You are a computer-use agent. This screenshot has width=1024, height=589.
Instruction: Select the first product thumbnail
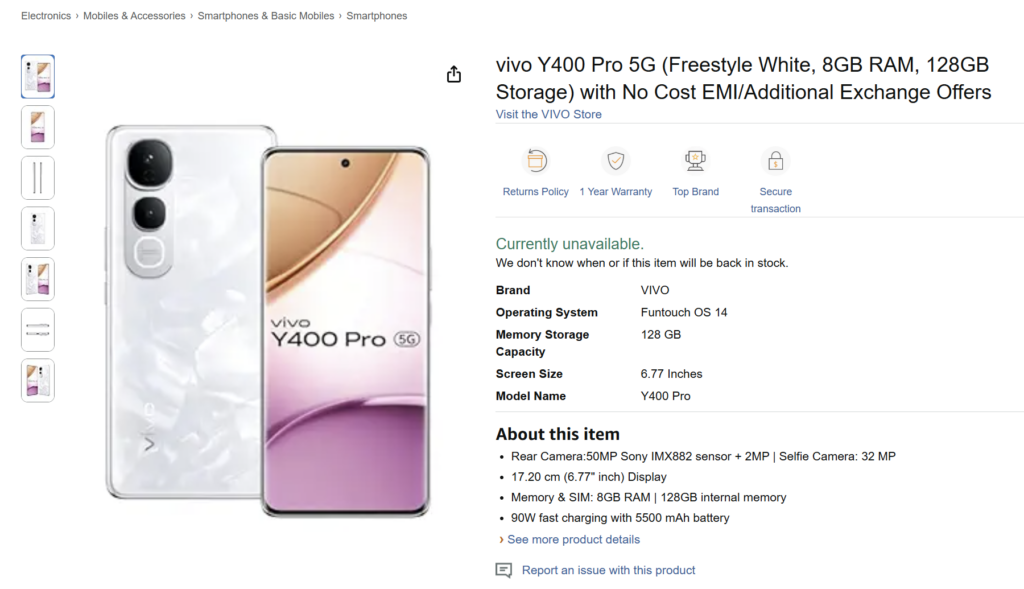pos(38,77)
